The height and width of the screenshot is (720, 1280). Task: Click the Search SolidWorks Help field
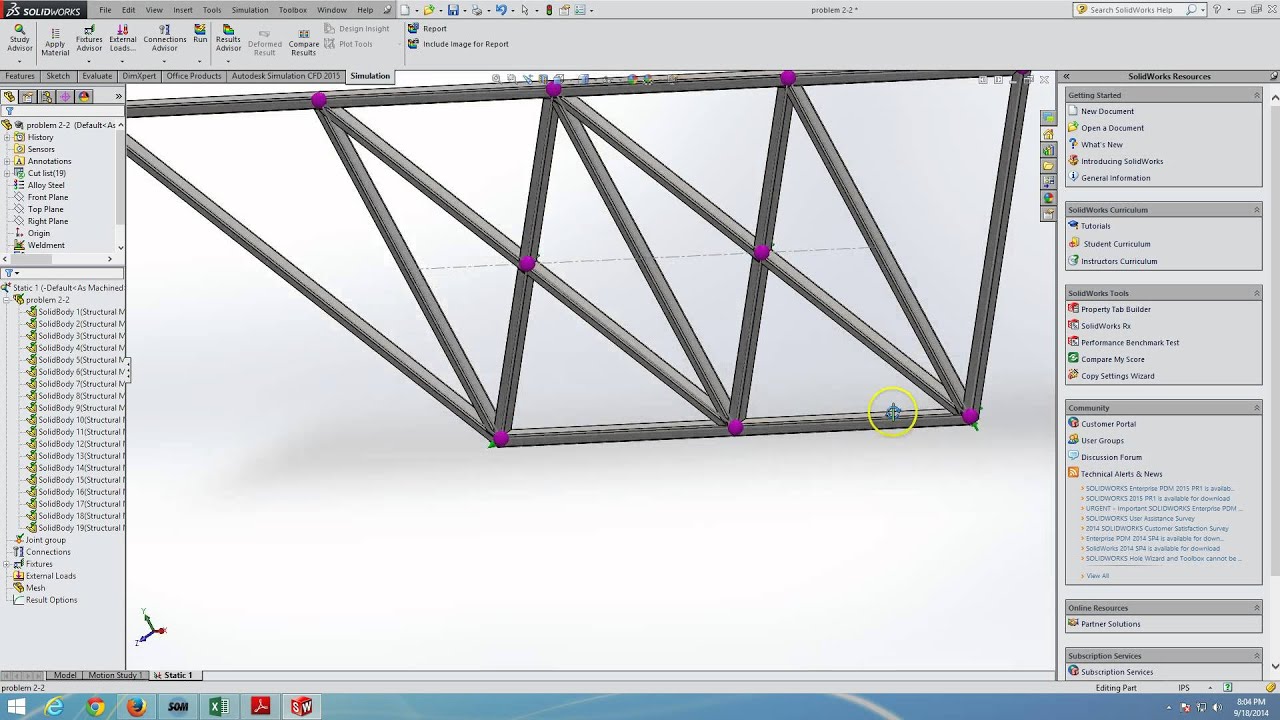(x=1139, y=10)
